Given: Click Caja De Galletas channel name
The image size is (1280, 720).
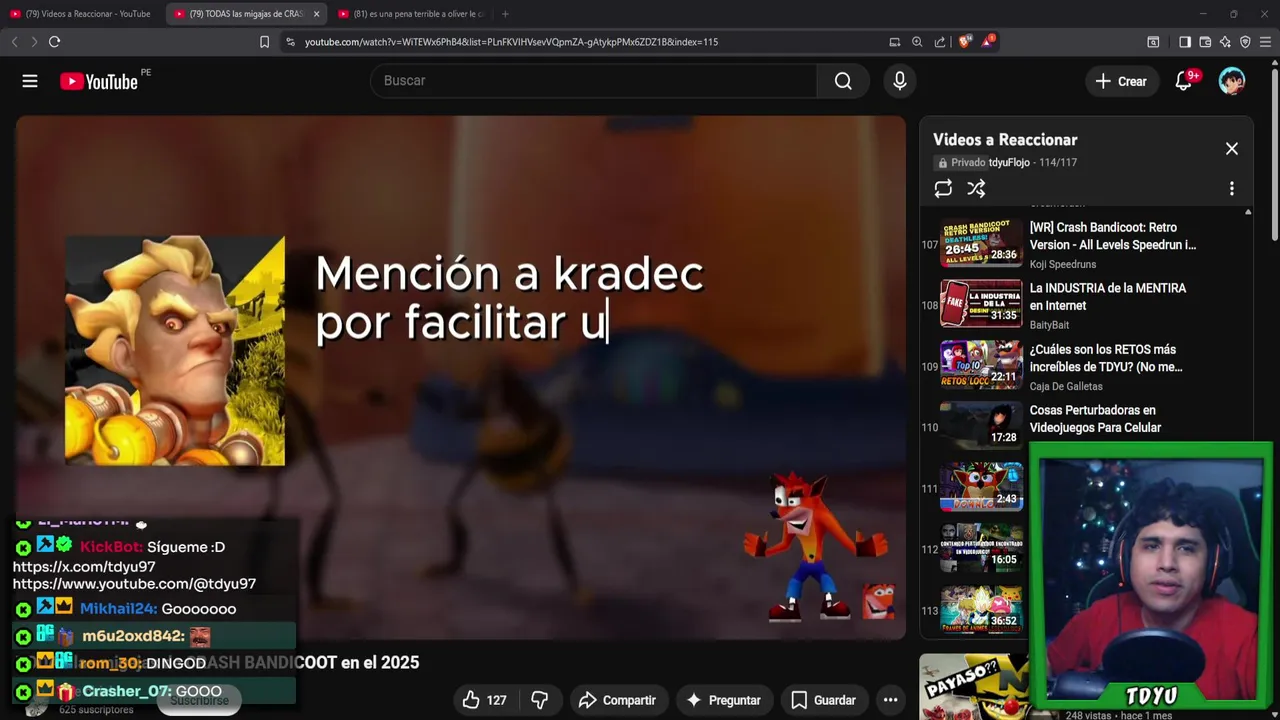Looking at the screenshot, I should tap(1066, 386).
